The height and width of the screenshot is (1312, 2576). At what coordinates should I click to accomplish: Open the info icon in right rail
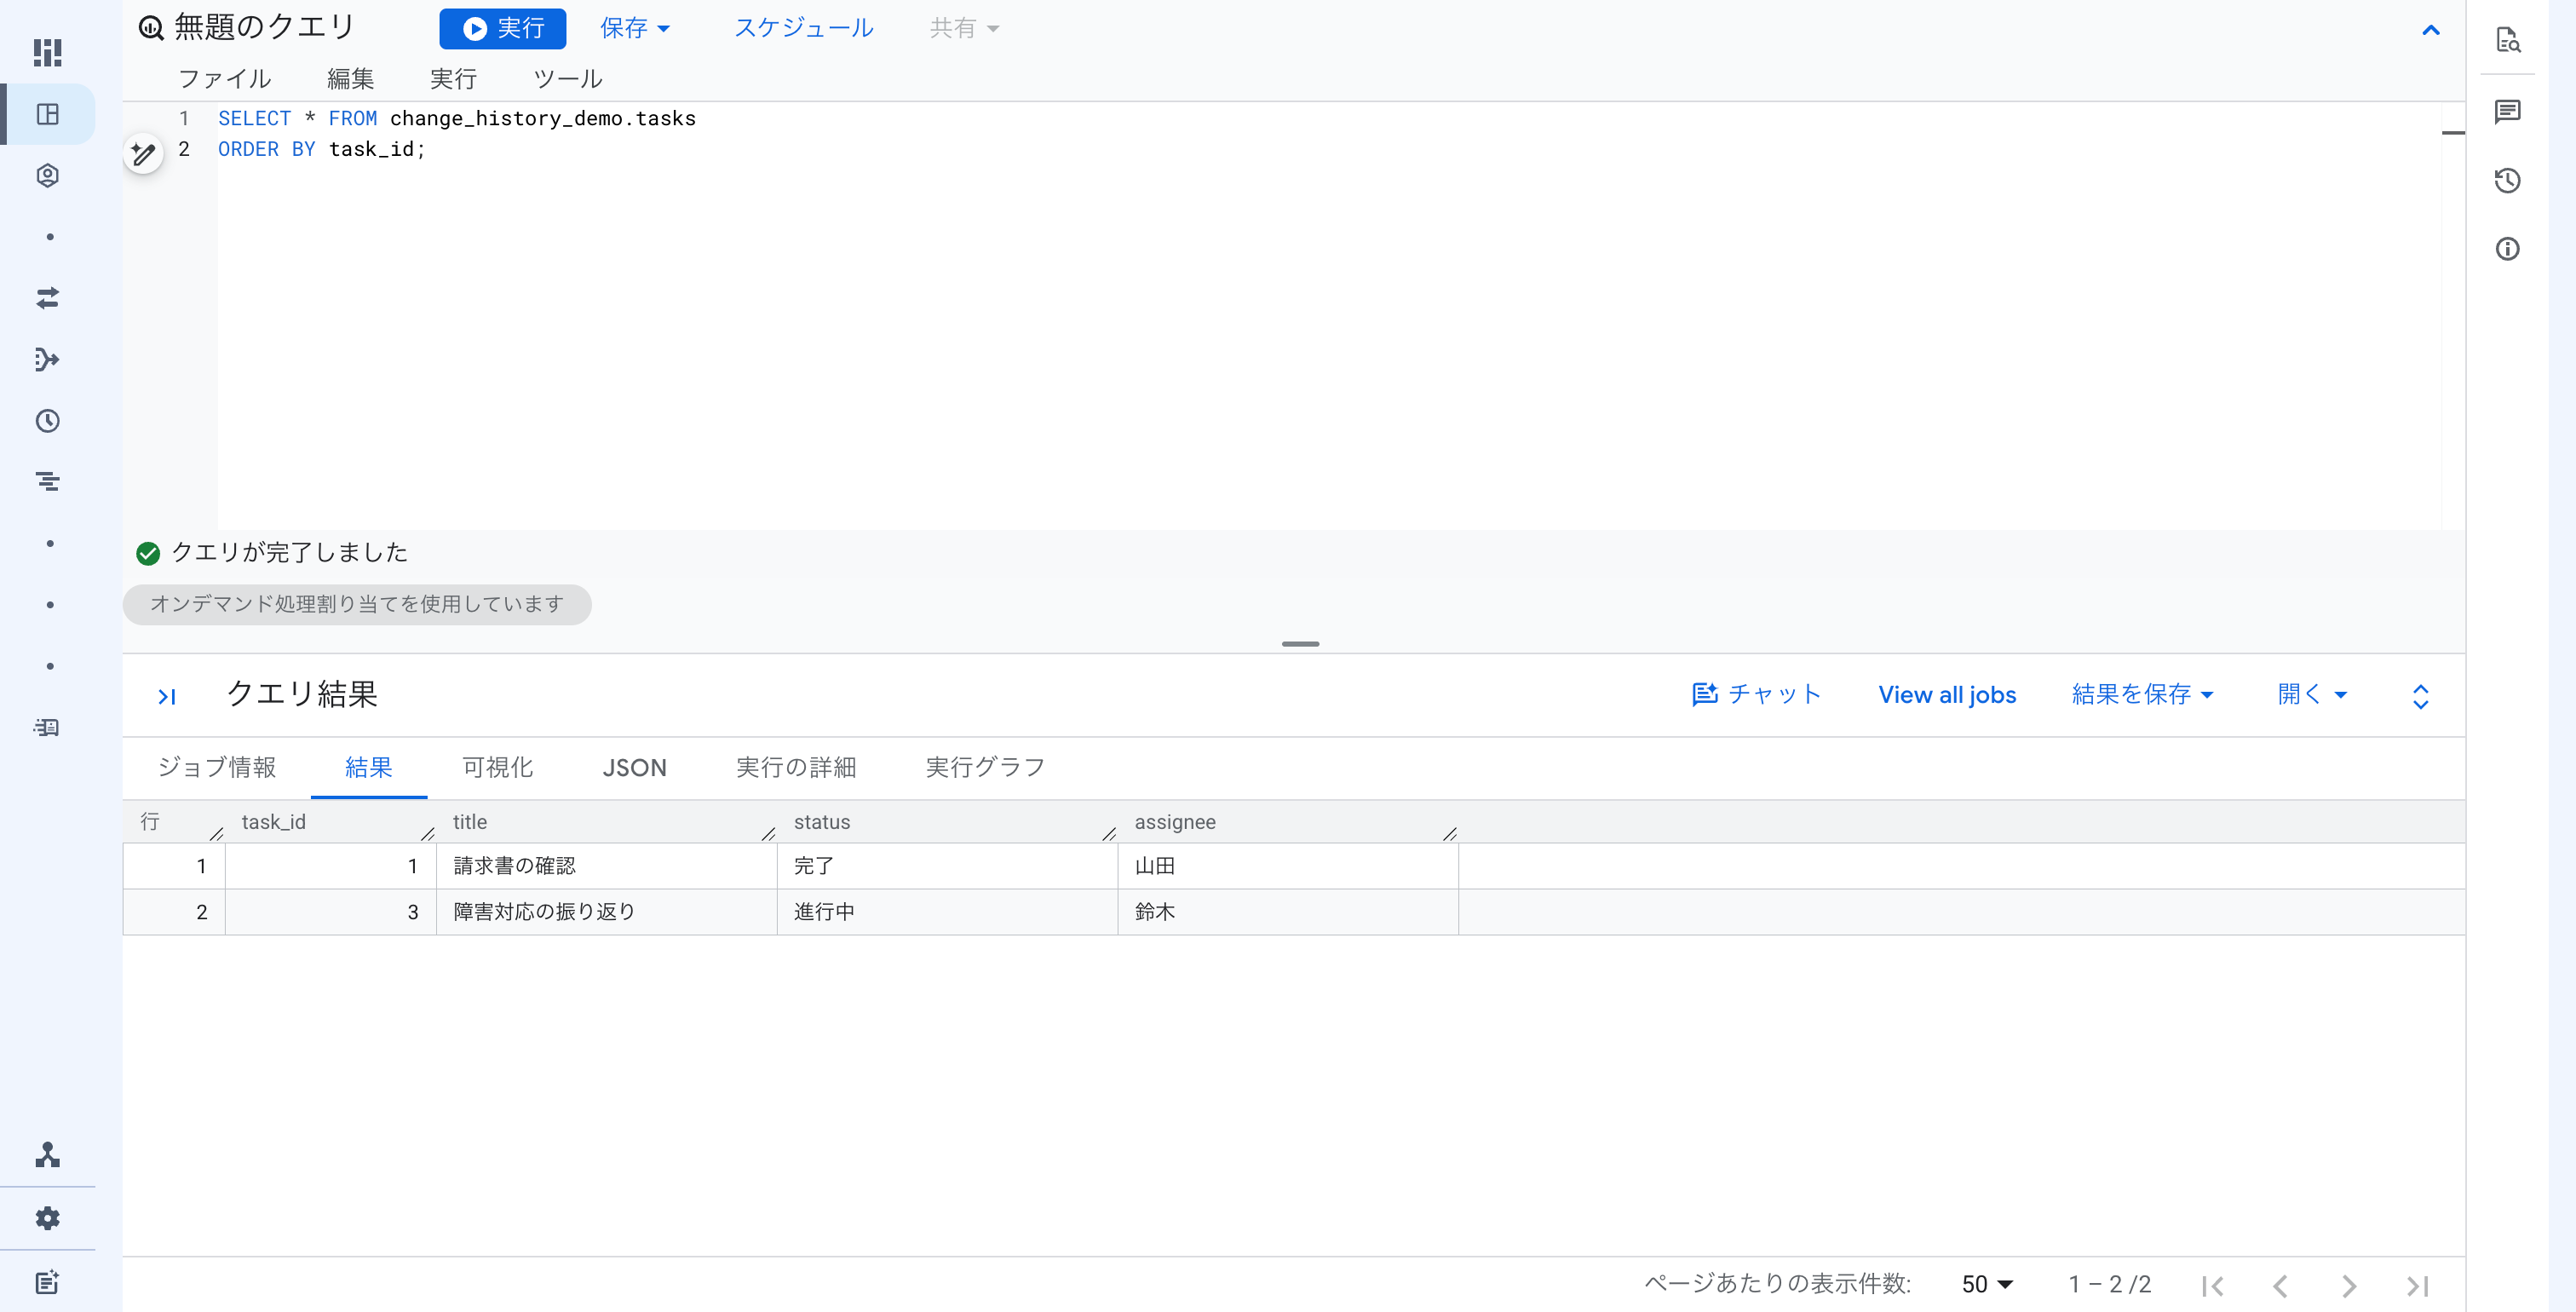(2508, 248)
